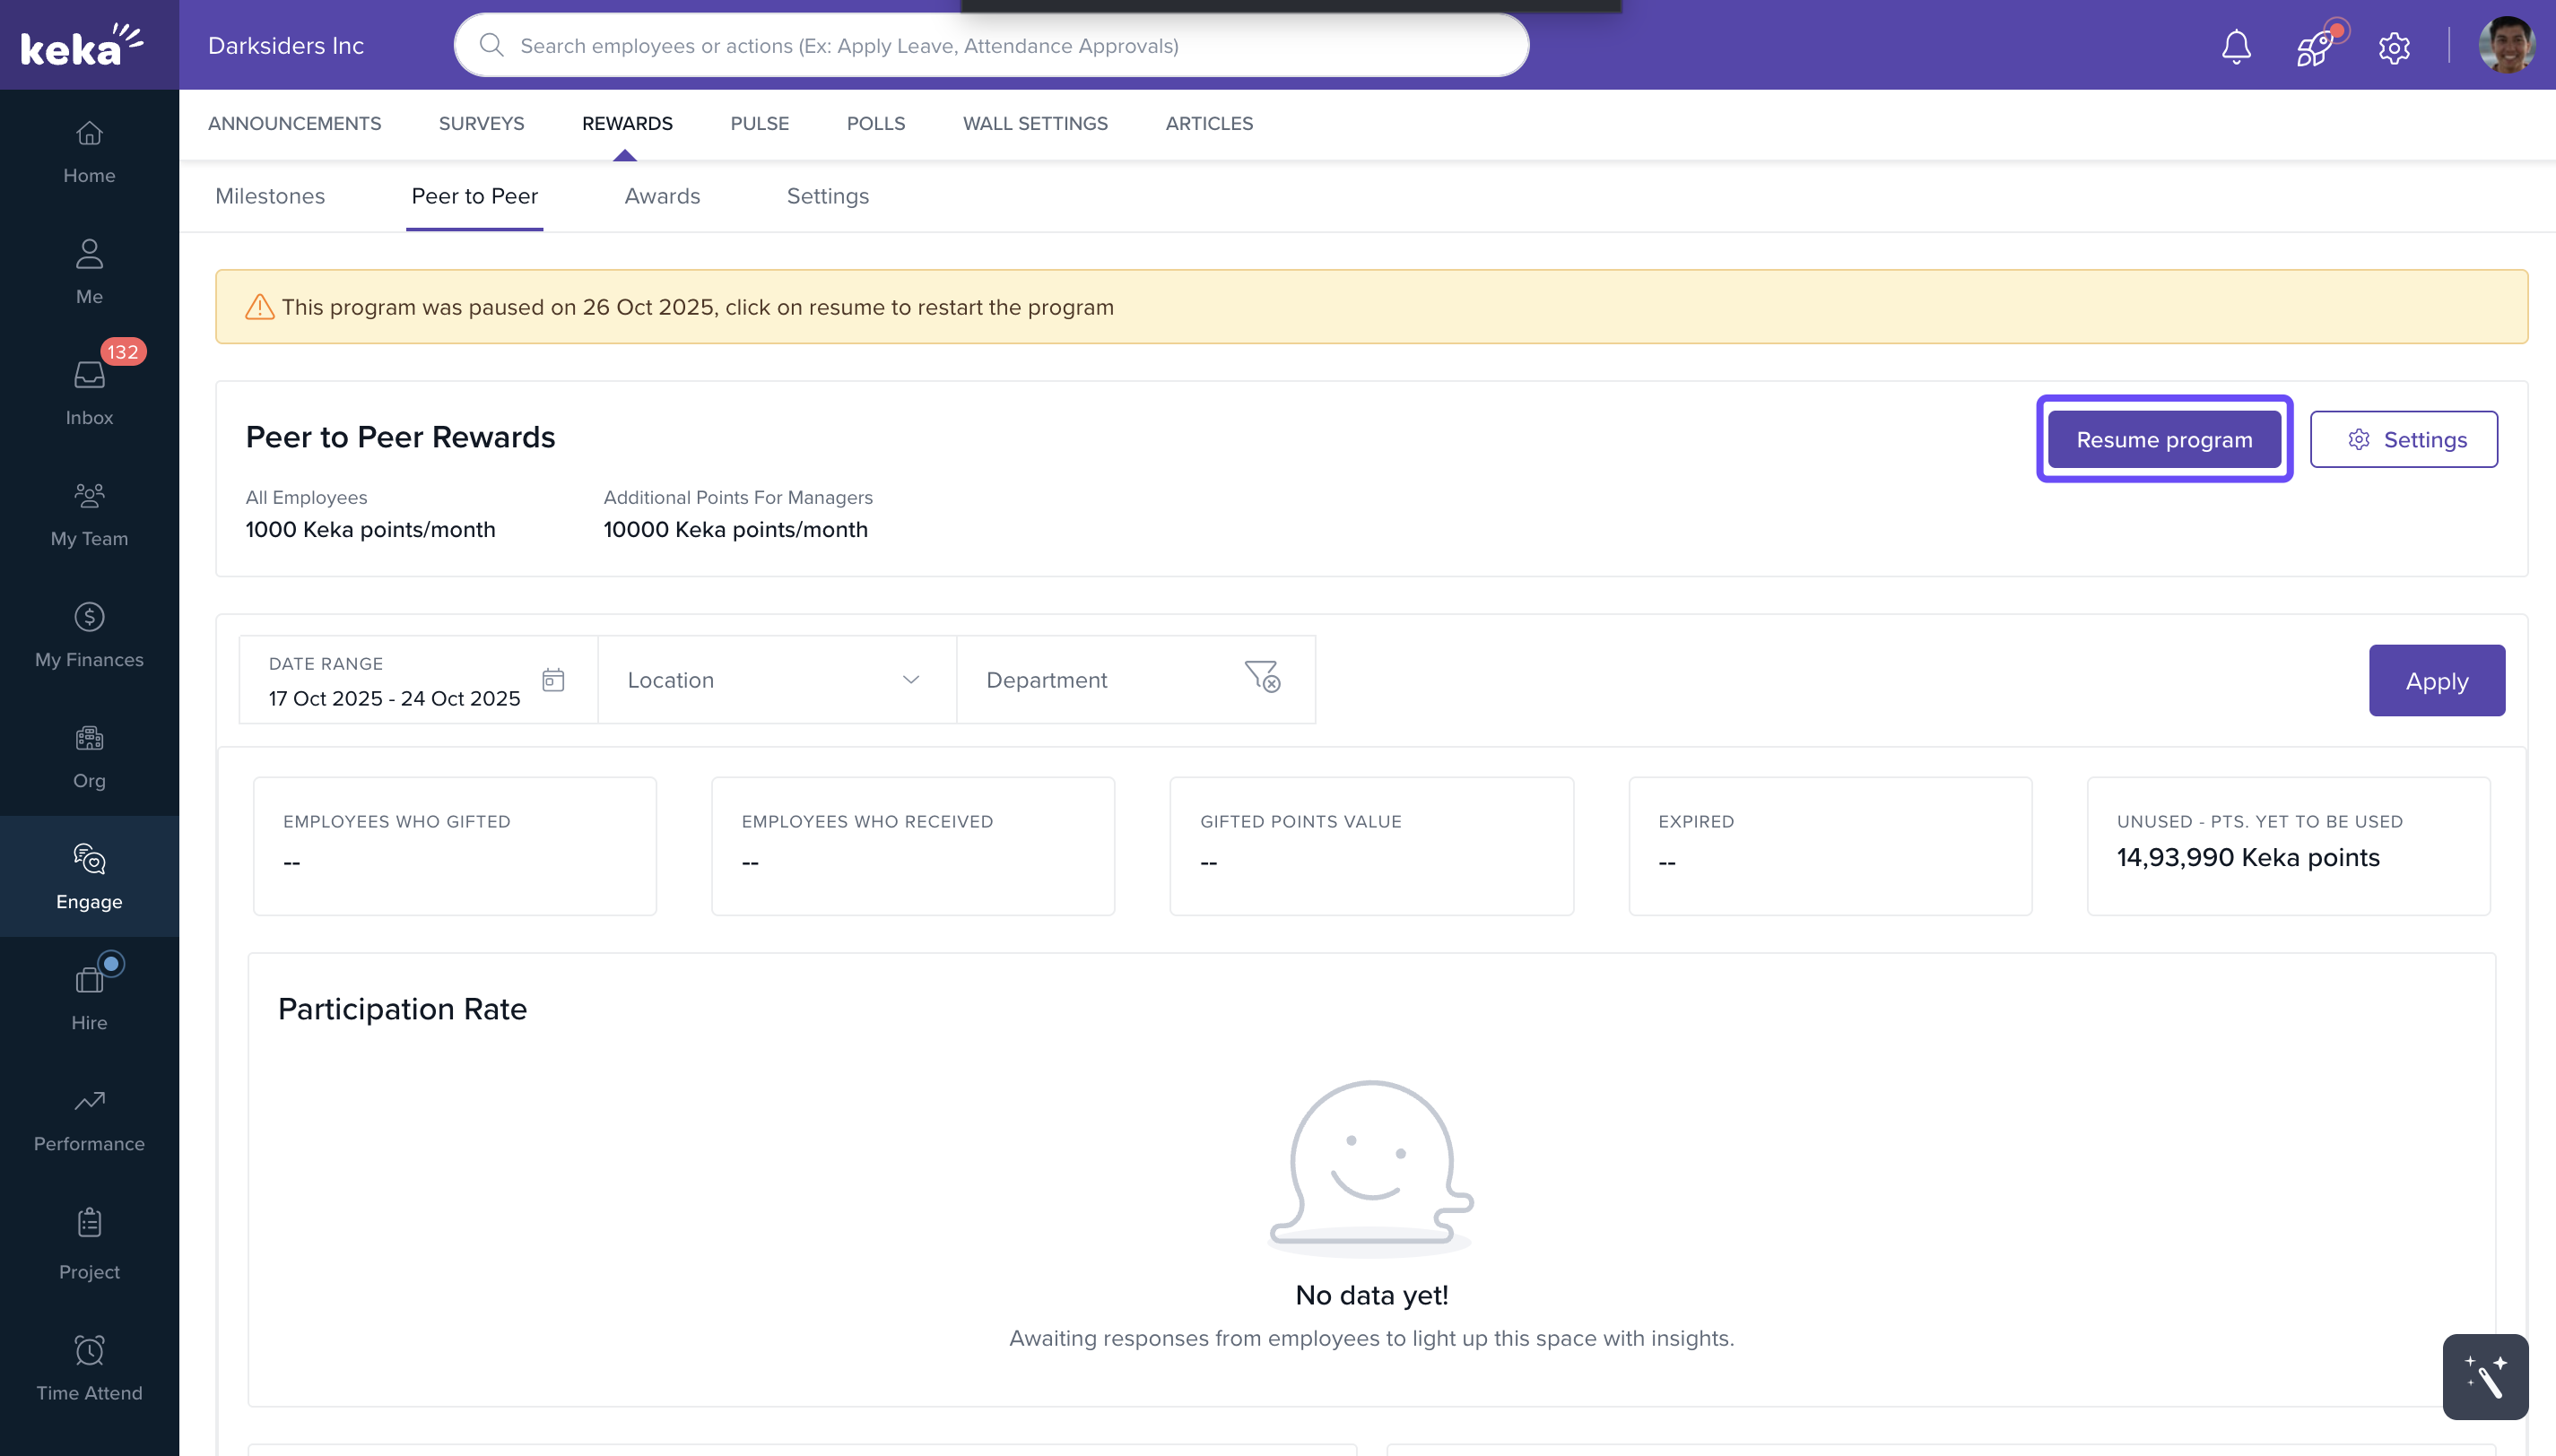Image resolution: width=2556 pixels, height=1456 pixels.
Task: Switch to the Milestones tab
Action: pos(270,196)
